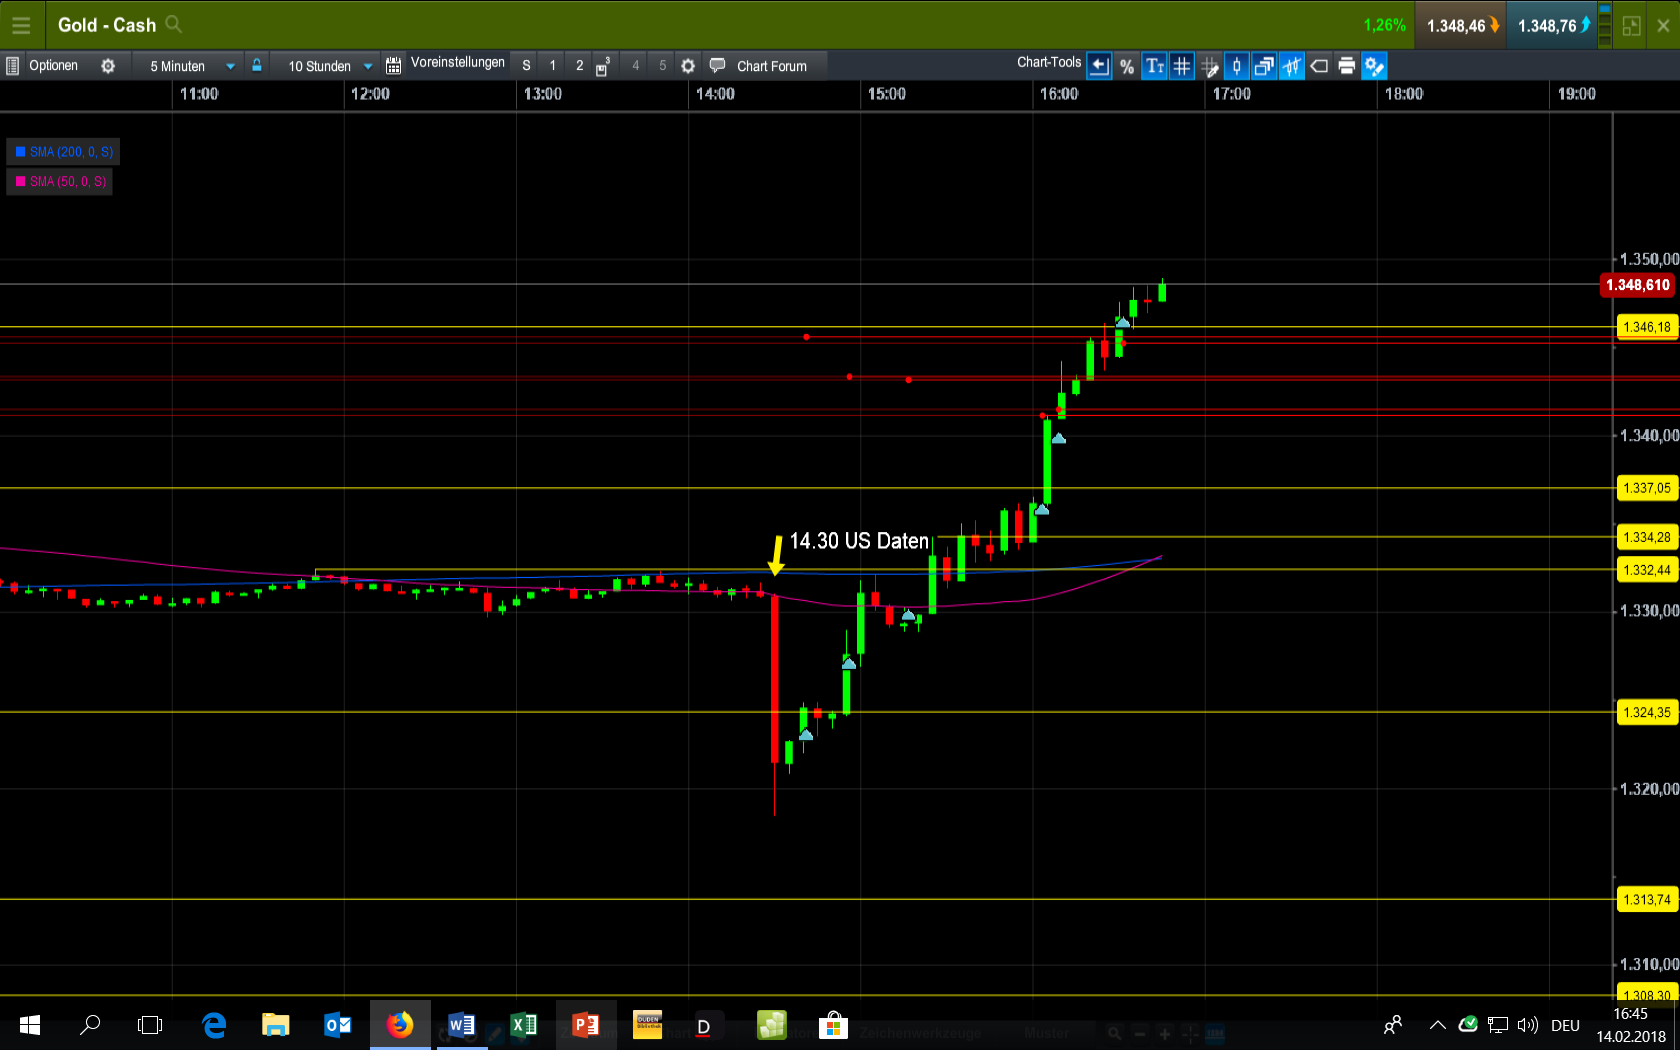This screenshot has width=1680, height=1050.
Task: Detach the chart into a separate window
Action: point(1631,26)
